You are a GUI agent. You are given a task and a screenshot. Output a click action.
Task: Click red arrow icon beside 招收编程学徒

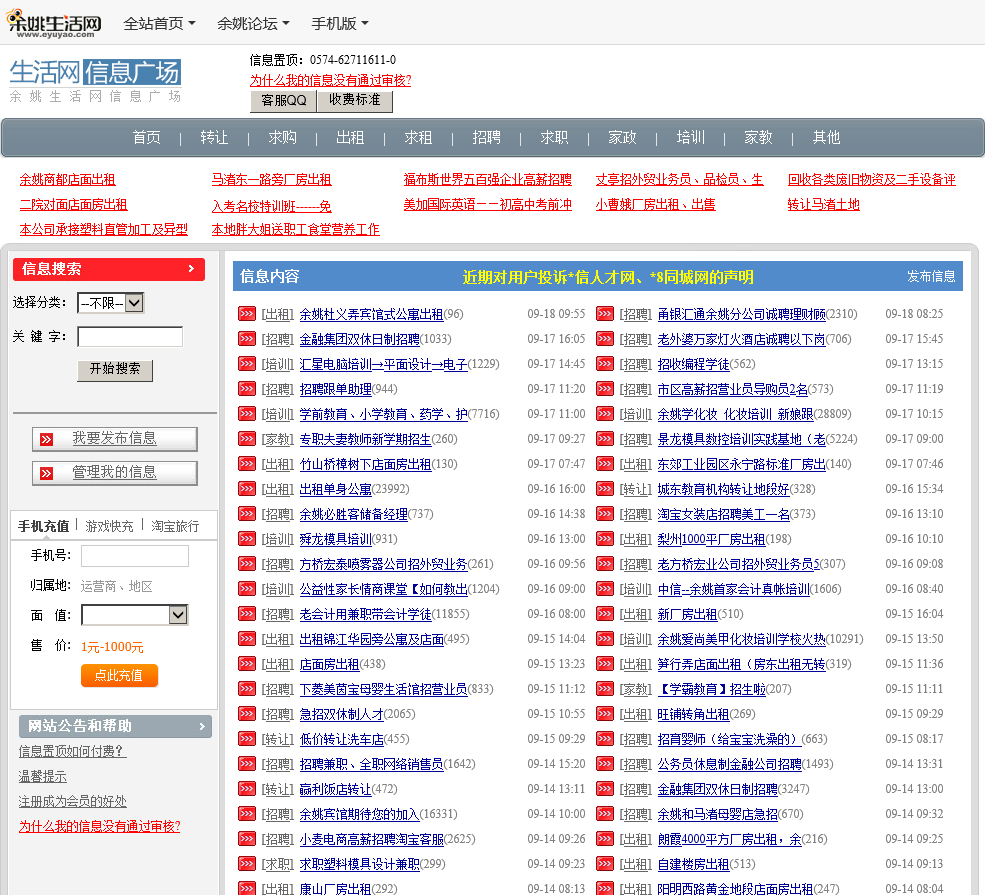pos(605,364)
